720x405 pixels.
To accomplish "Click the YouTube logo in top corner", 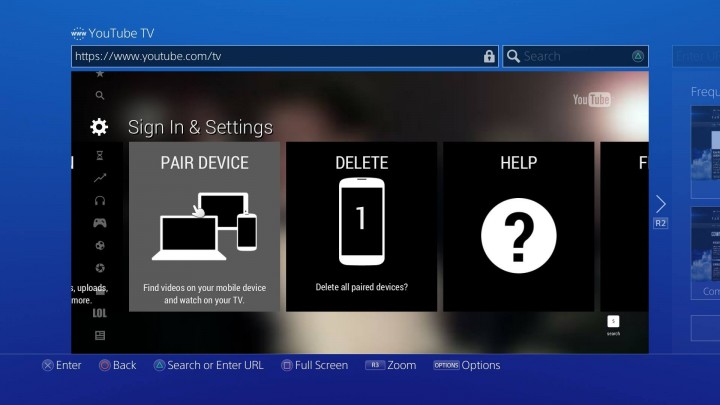I will click(591, 99).
